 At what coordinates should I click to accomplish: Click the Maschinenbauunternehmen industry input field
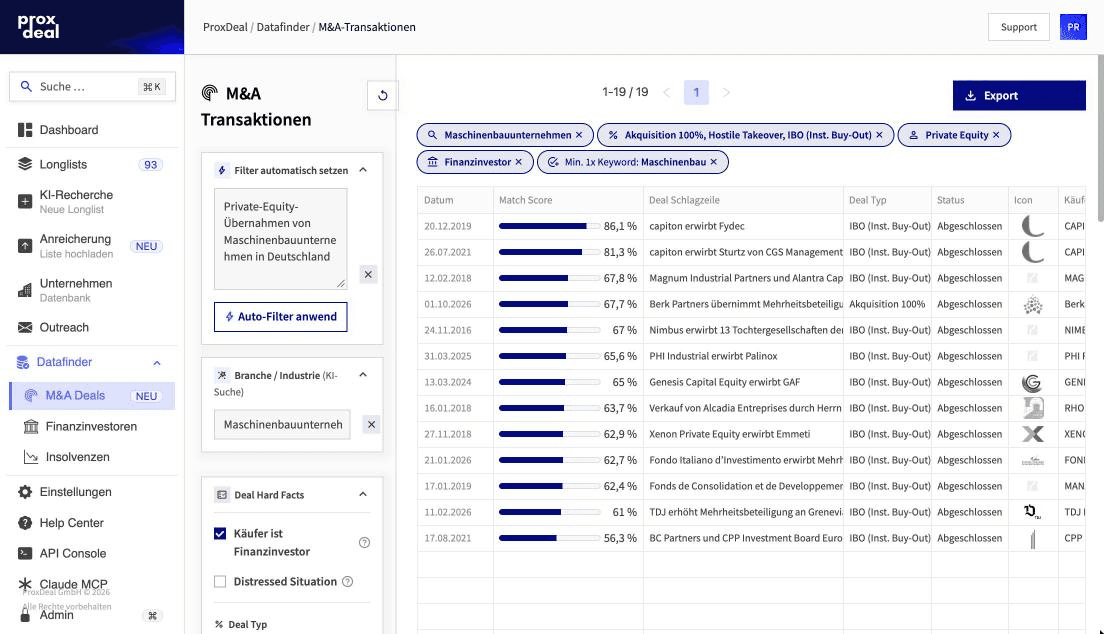coord(282,425)
